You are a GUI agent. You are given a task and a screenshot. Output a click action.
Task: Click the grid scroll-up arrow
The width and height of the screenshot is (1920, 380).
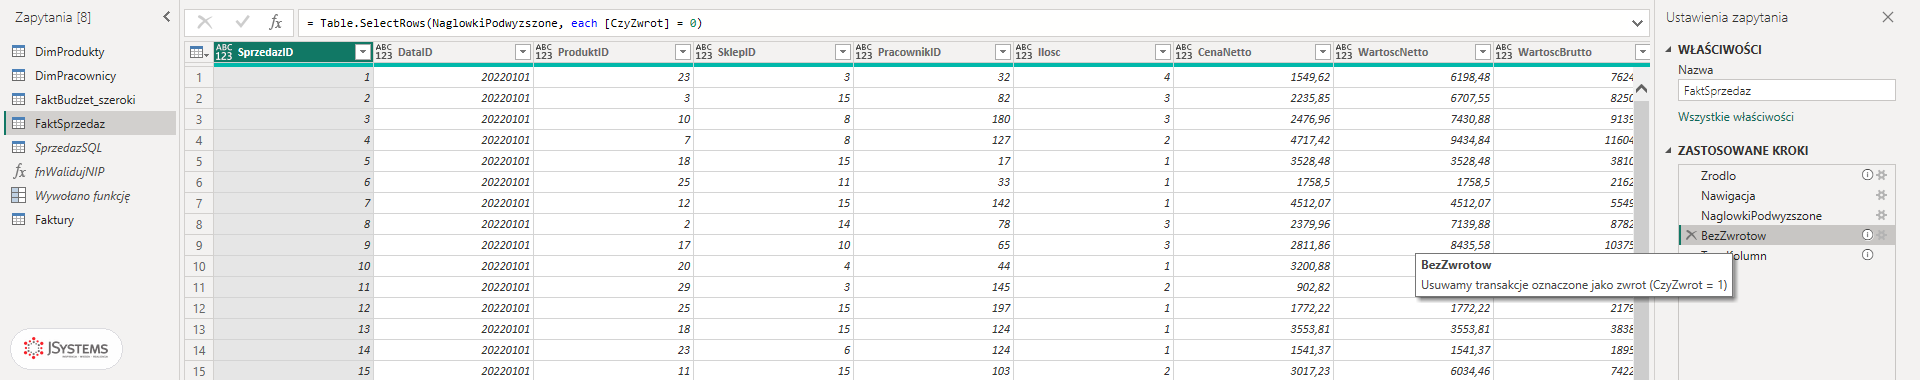(1641, 88)
